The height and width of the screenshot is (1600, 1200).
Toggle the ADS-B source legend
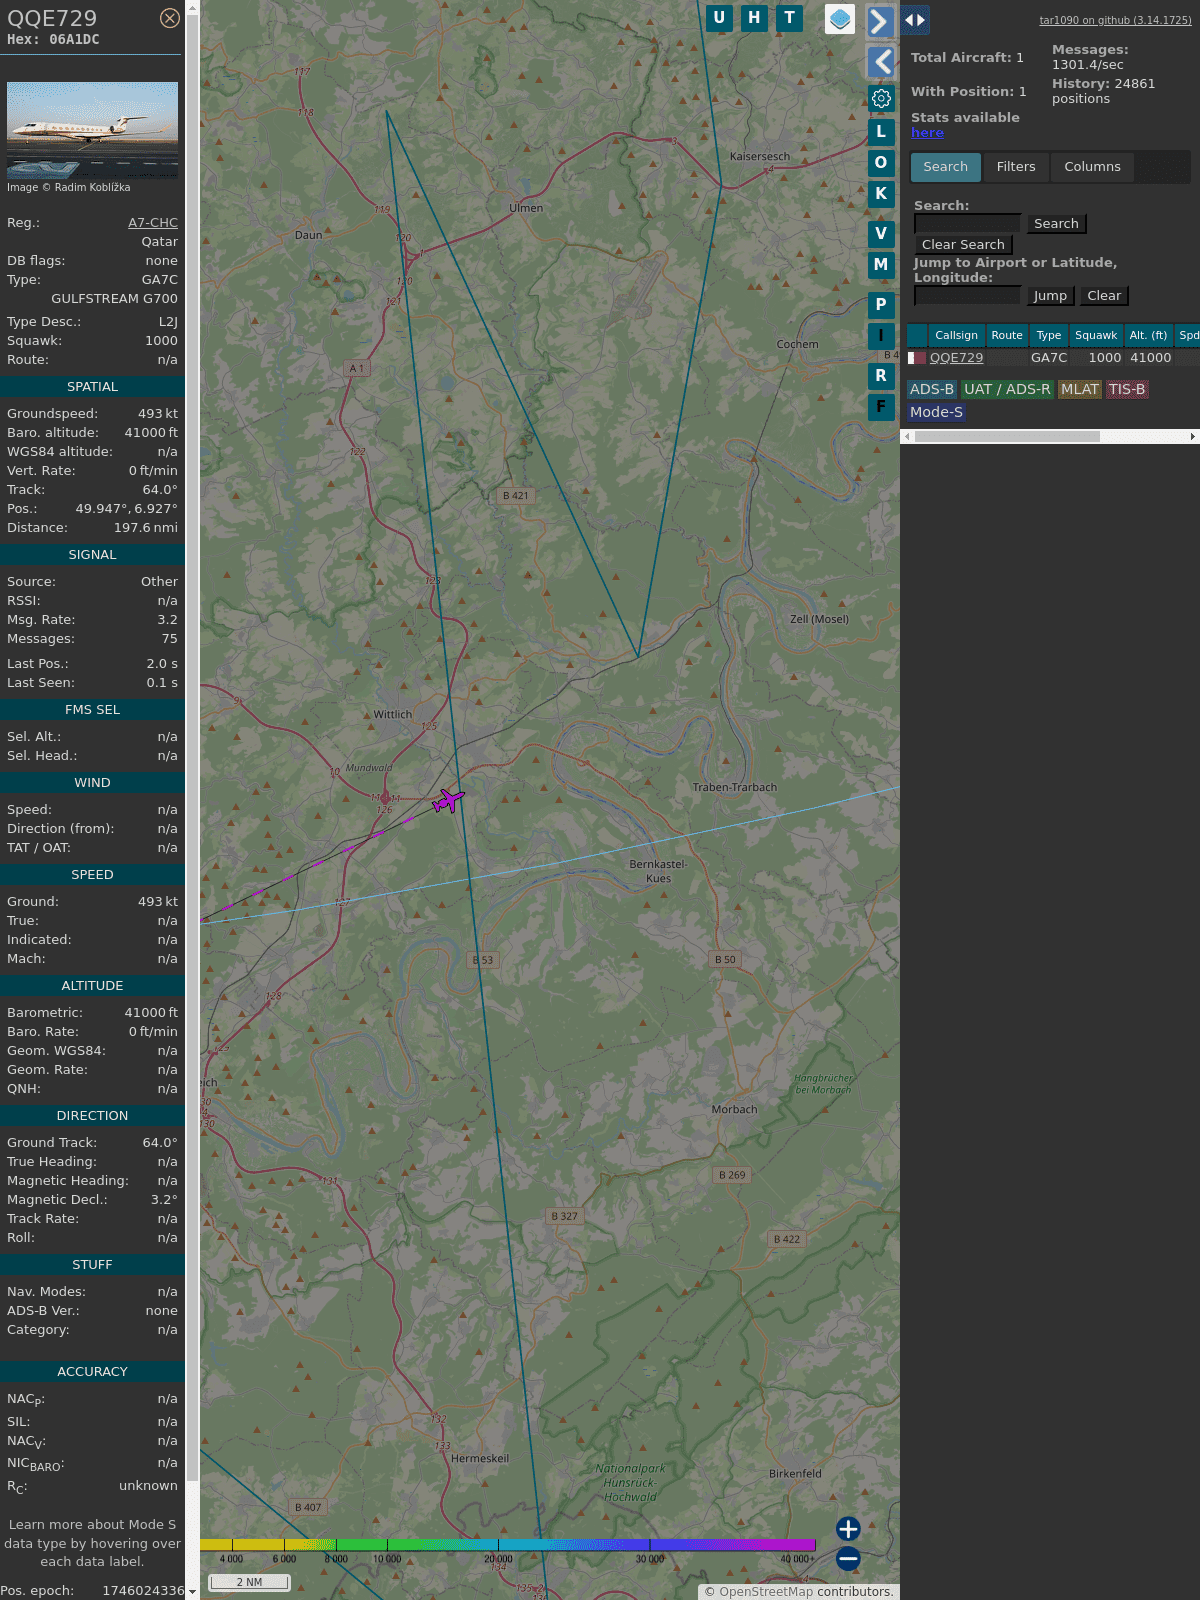[x=932, y=390]
